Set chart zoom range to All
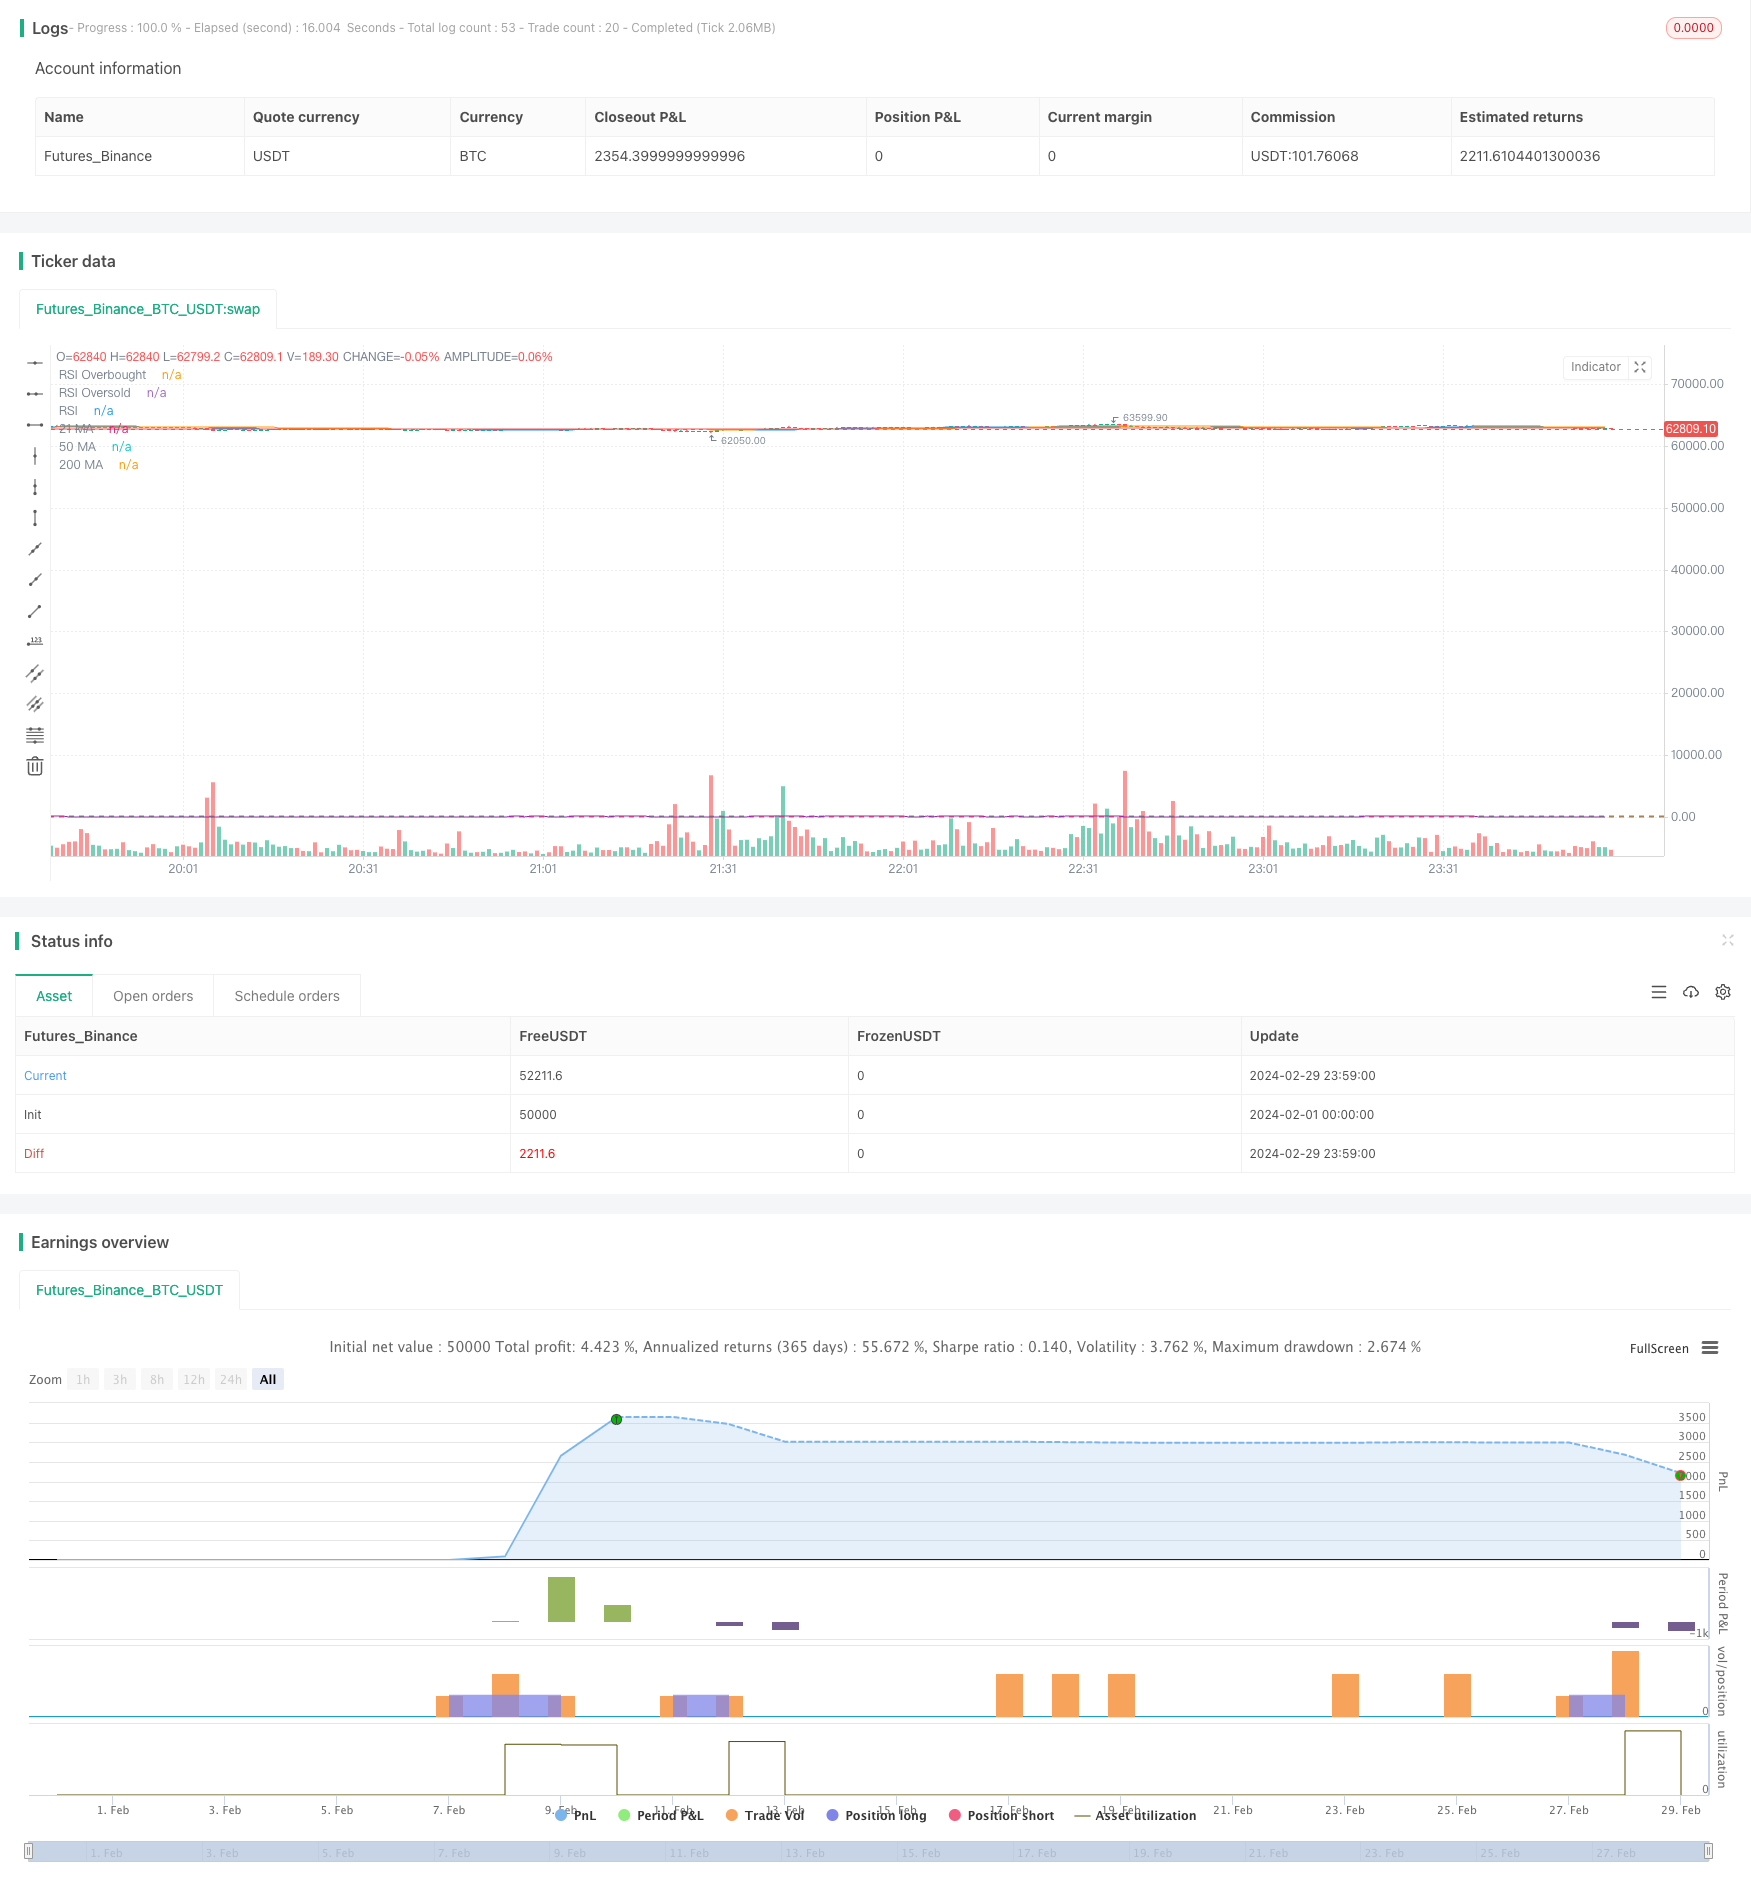The width and height of the screenshot is (1751, 1892). click(x=268, y=1379)
